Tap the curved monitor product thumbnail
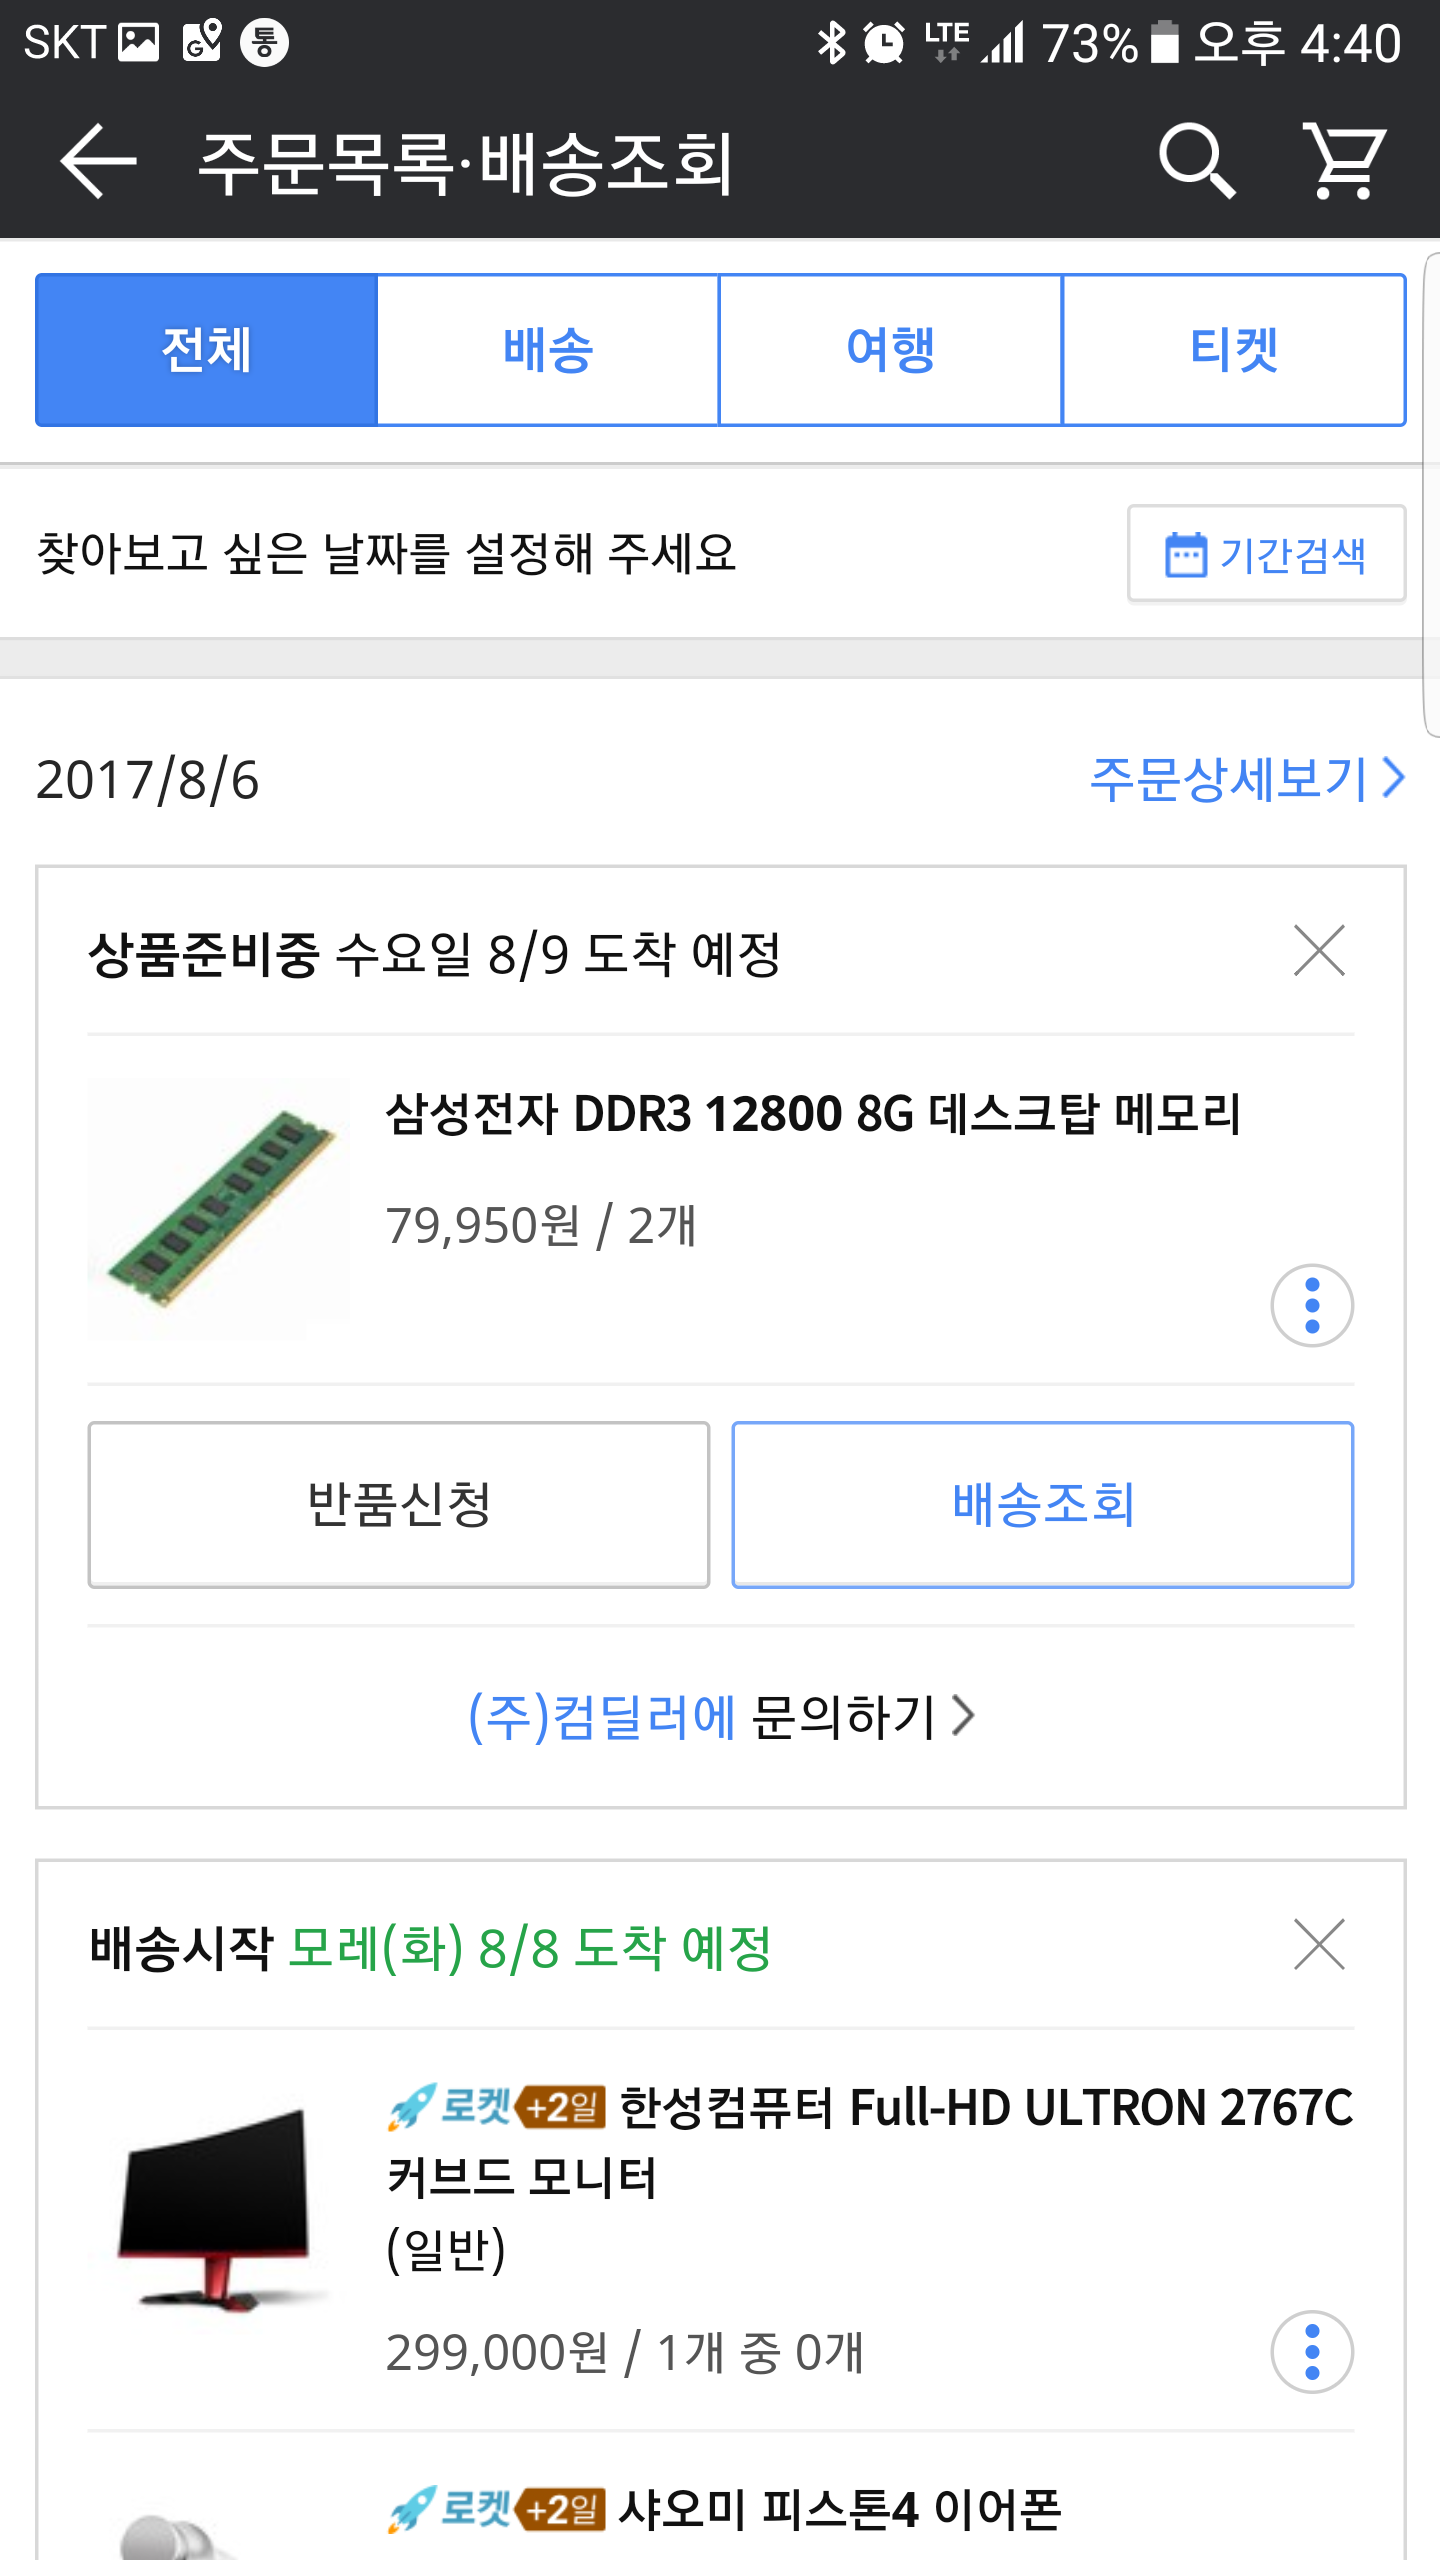The width and height of the screenshot is (1440, 2560). tap(220, 2212)
